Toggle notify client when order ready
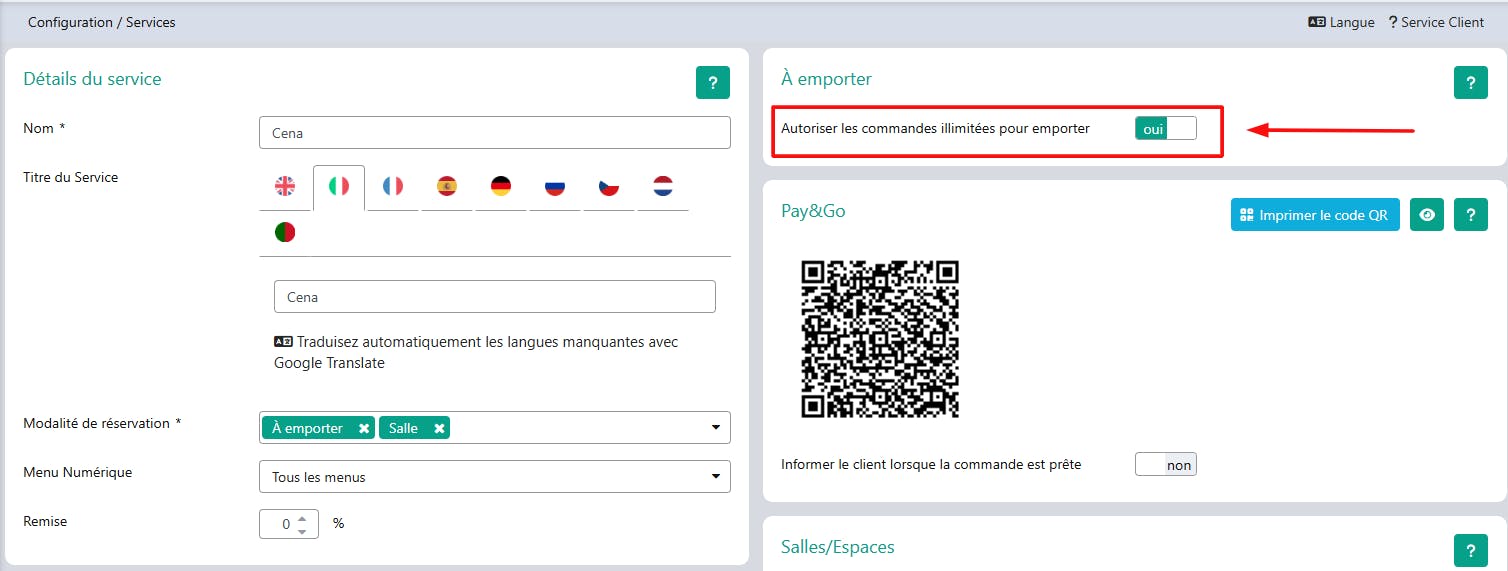The height and width of the screenshot is (571, 1508). (x=1165, y=465)
